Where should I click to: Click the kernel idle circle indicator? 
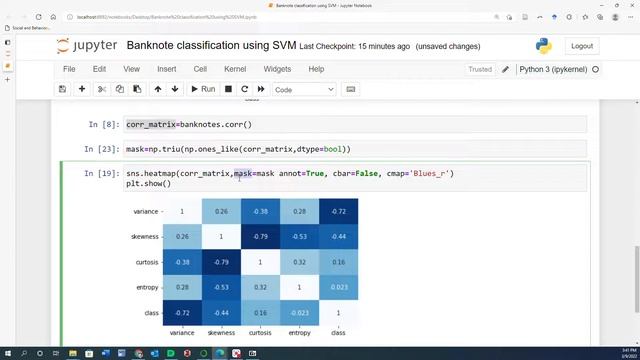pyautogui.click(x=596, y=69)
